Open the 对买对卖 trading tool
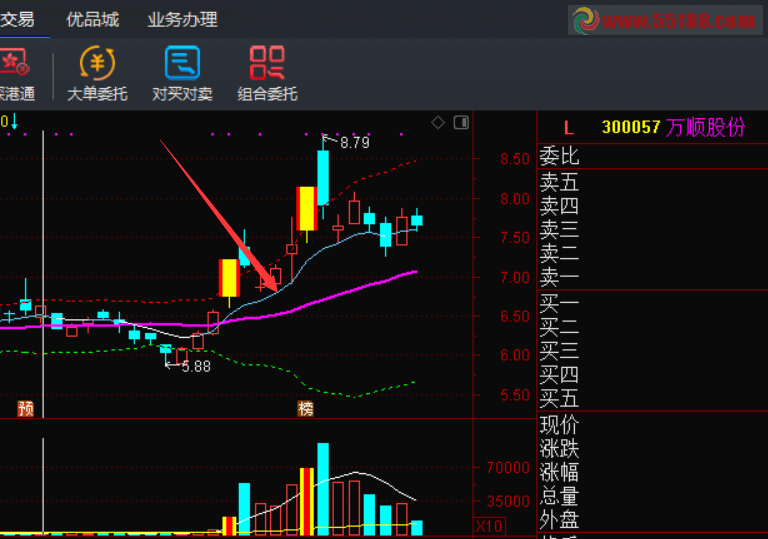This screenshot has height=539, width=768. pos(182,75)
